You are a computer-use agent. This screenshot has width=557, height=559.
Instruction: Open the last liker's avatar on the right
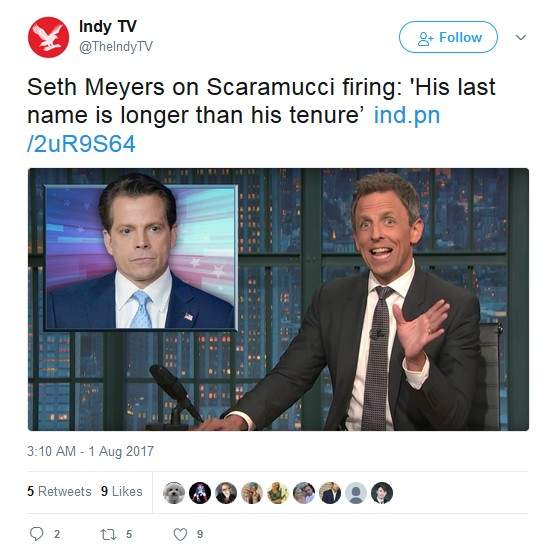[382, 493]
